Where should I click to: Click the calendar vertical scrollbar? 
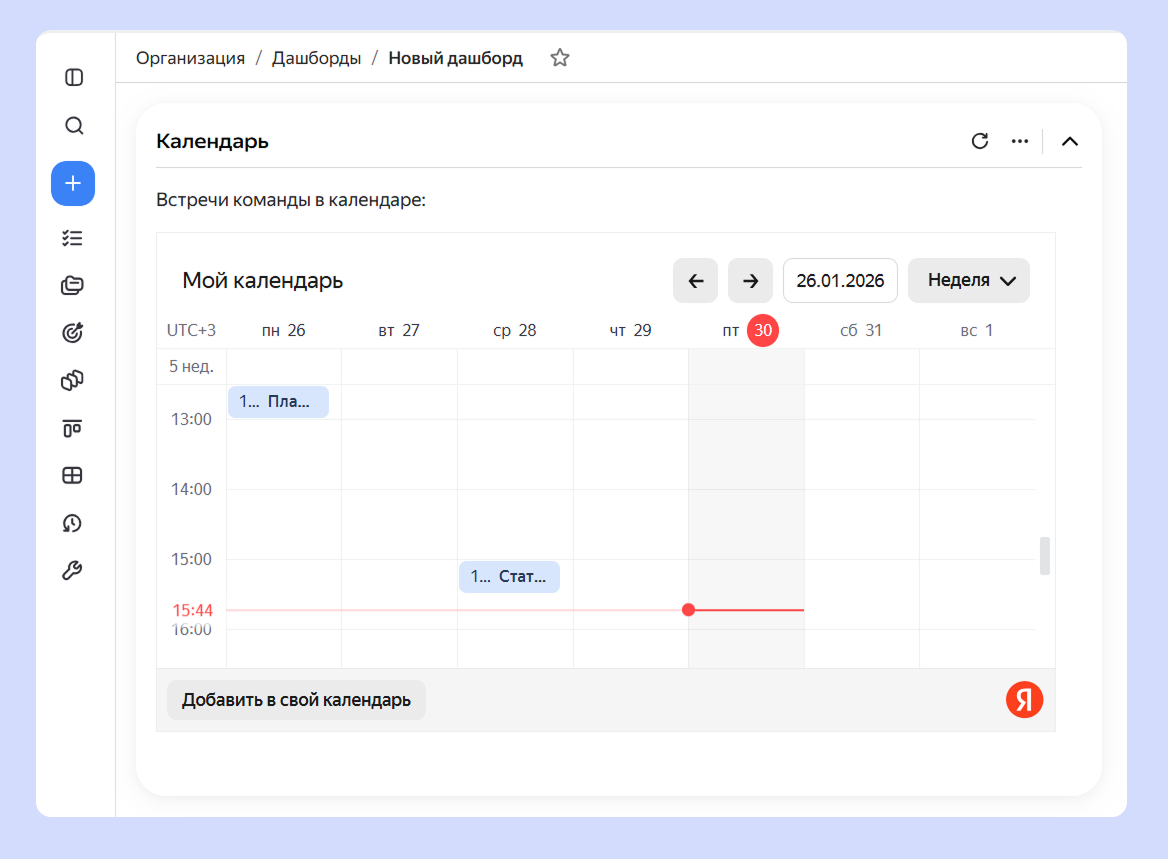(x=1045, y=556)
